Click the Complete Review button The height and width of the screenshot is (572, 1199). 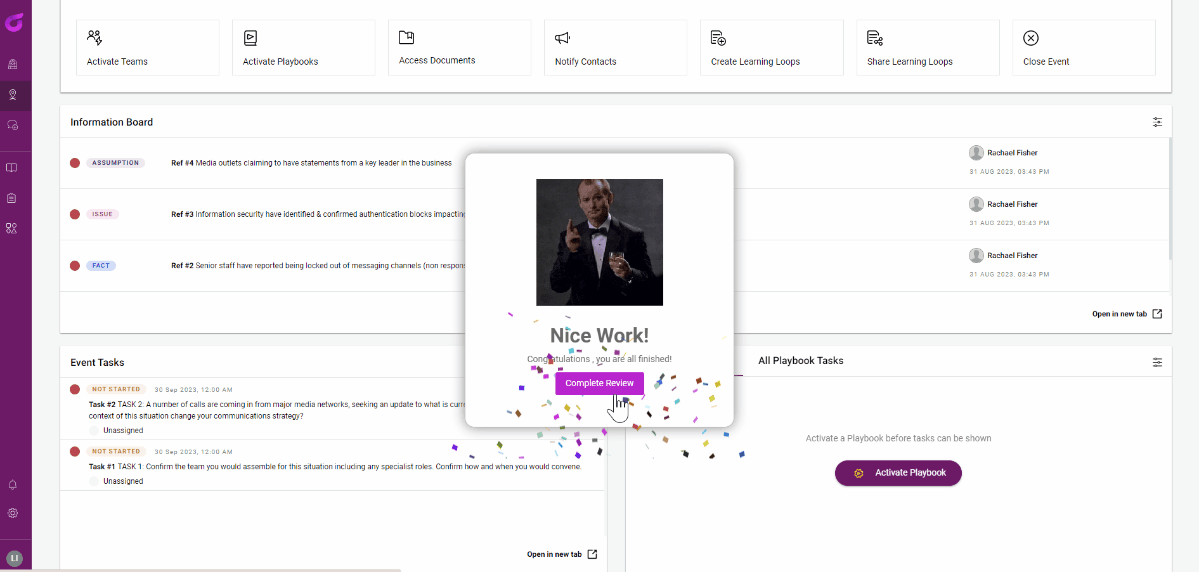tap(600, 383)
